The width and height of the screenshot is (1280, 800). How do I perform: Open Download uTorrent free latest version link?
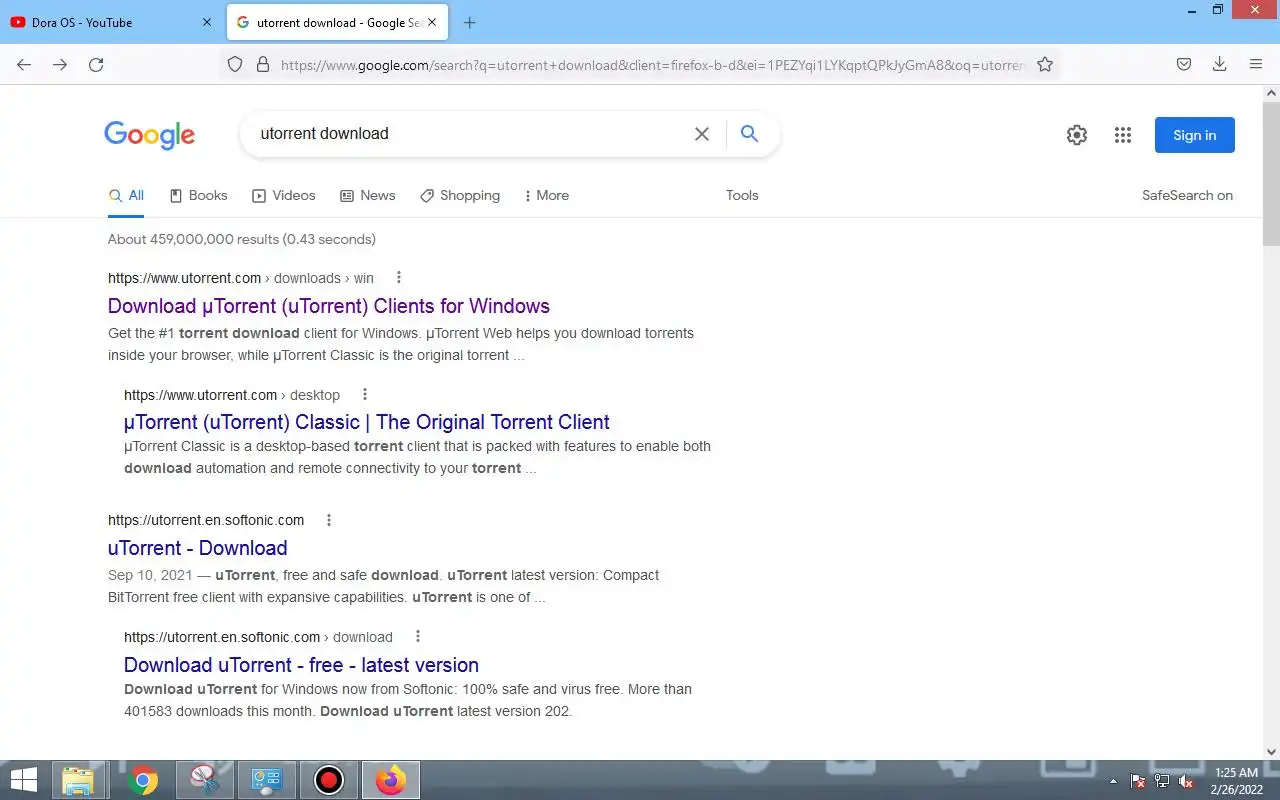tap(301, 665)
